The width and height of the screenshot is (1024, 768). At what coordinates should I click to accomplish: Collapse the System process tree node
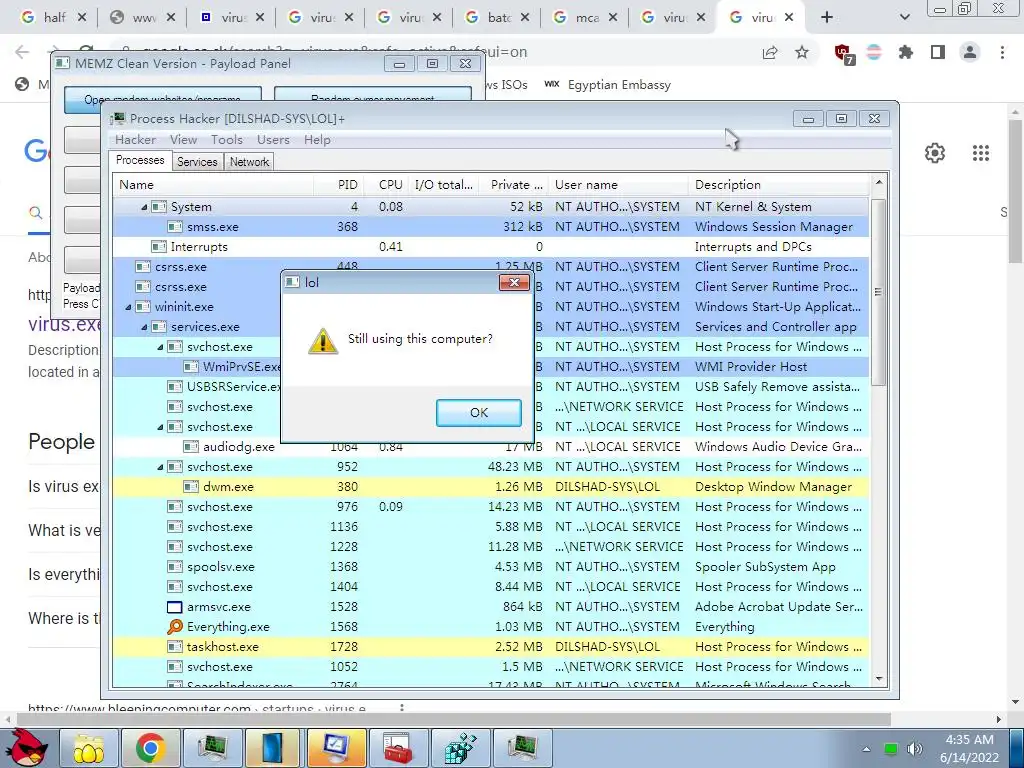(x=144, y=207)
